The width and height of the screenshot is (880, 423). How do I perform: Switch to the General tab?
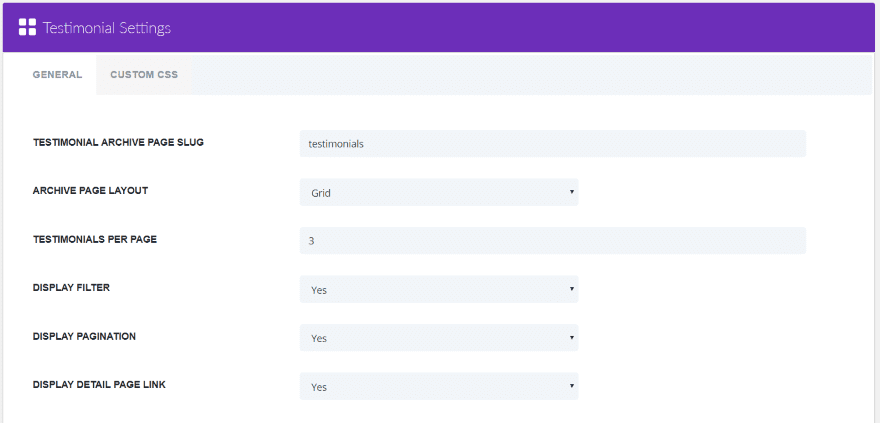point(57,74)
